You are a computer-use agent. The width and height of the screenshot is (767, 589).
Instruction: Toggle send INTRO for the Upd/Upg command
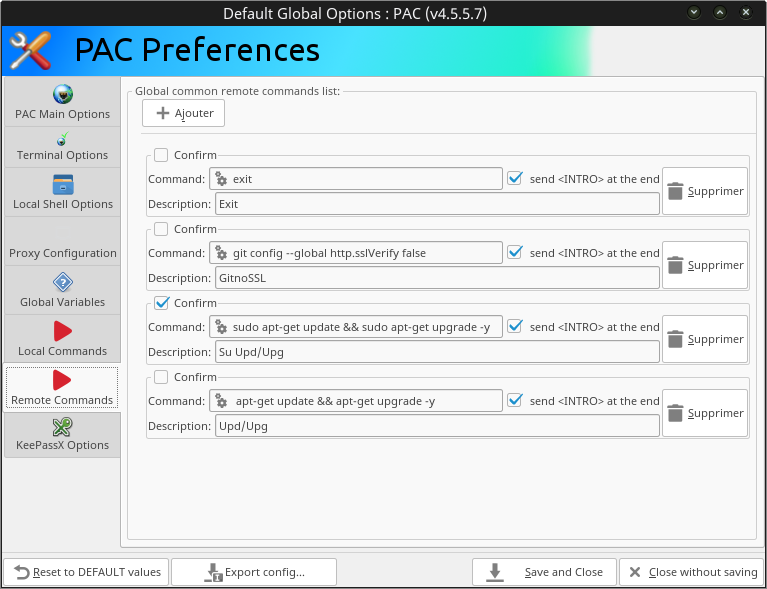[515, 400]
